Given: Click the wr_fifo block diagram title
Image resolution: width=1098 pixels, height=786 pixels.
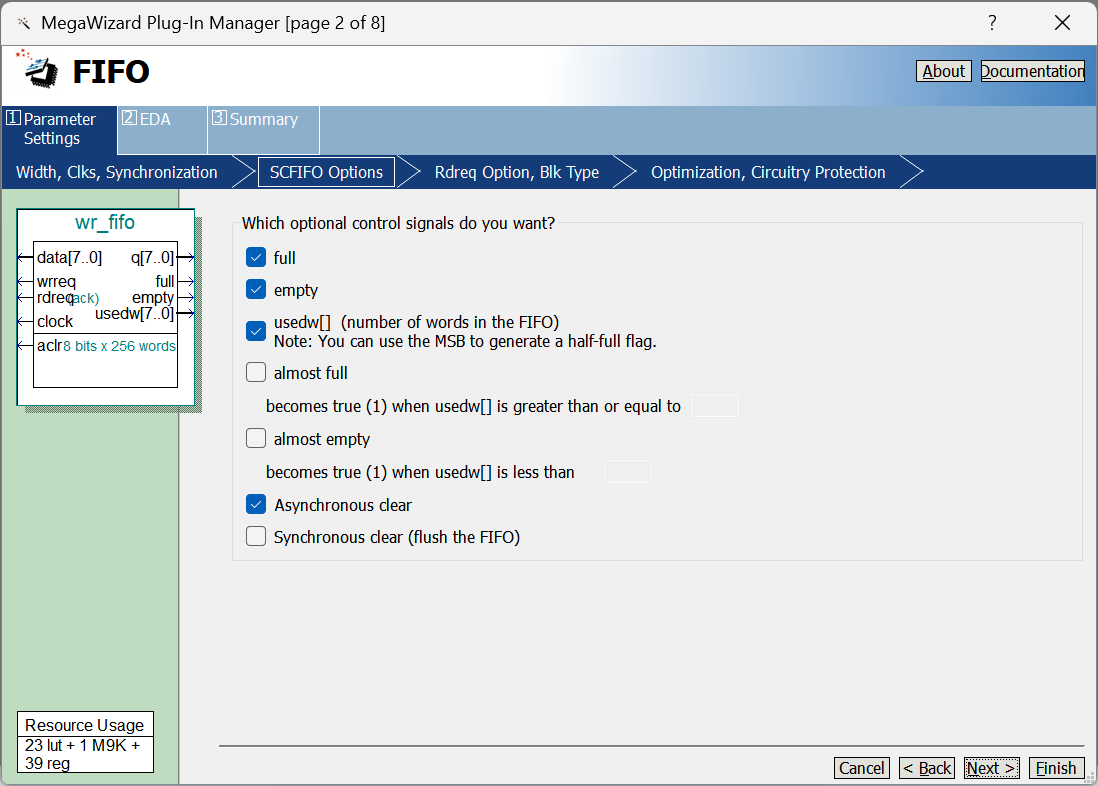Looking at the screenshot, I should click(105, 223).
